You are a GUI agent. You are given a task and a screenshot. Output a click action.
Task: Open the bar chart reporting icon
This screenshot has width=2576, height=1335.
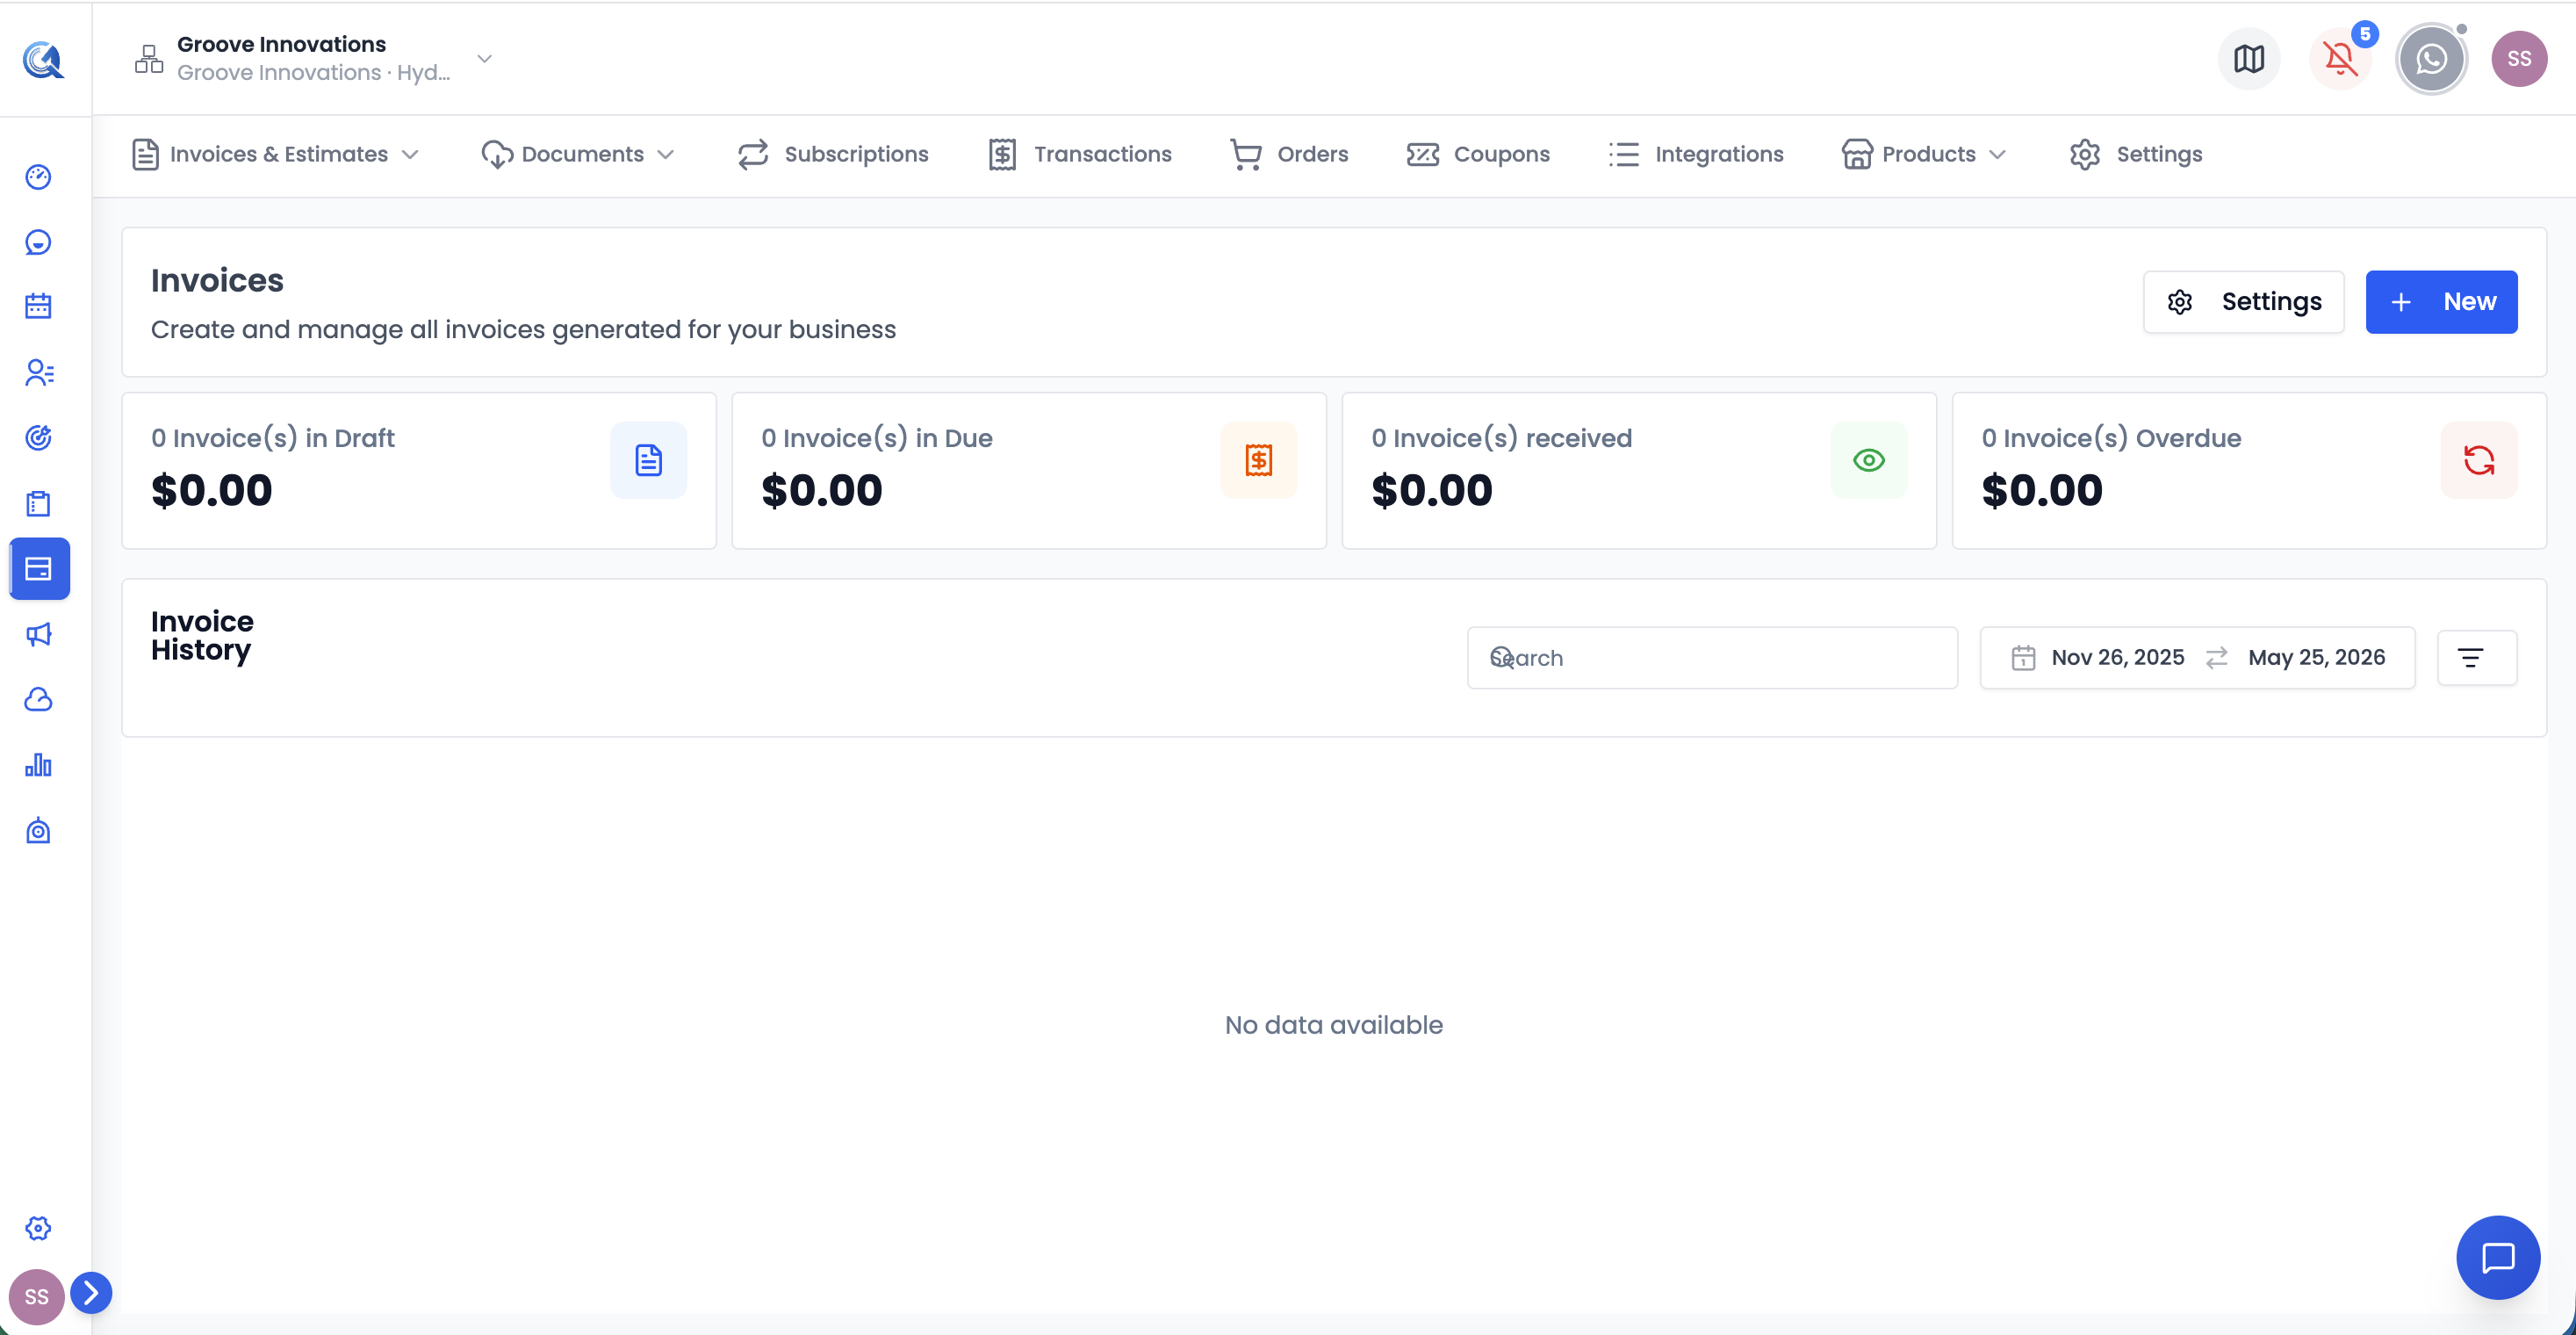coord(38,766)
